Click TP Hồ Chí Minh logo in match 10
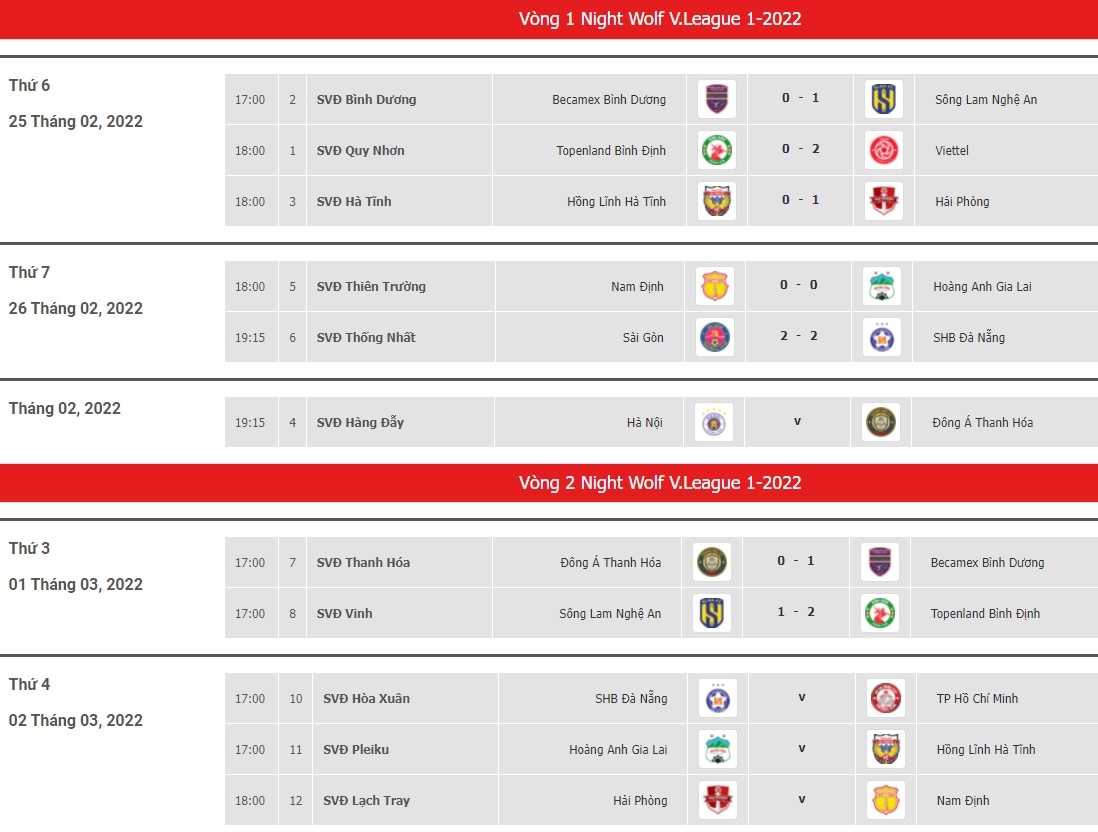 [886, 698]
